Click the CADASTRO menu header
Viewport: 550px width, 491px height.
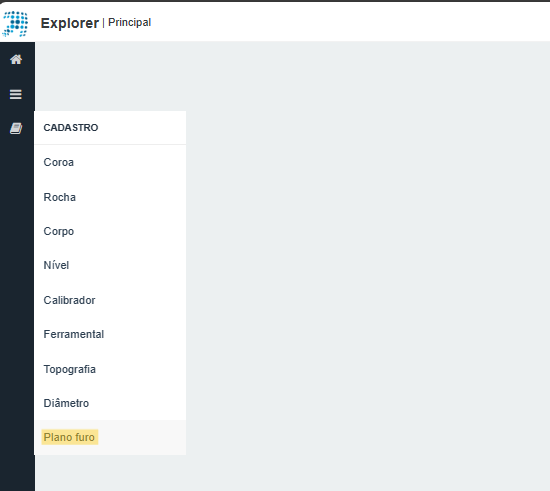click(x=71, y=128)
